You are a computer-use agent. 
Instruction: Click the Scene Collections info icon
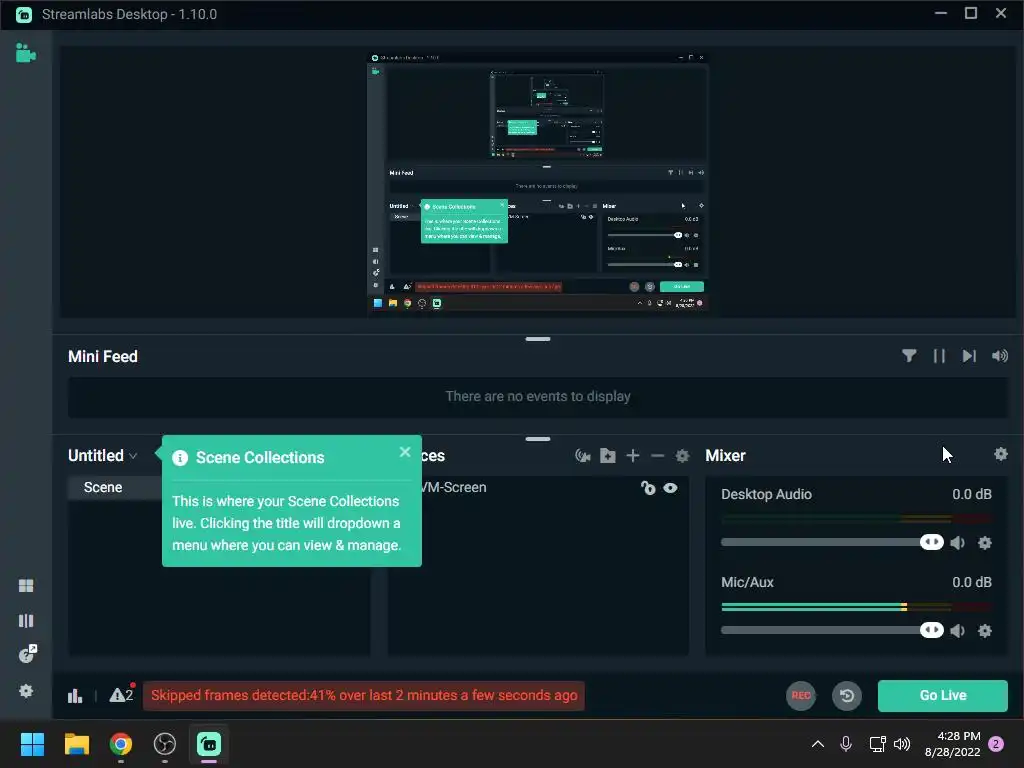coord(180,458)
